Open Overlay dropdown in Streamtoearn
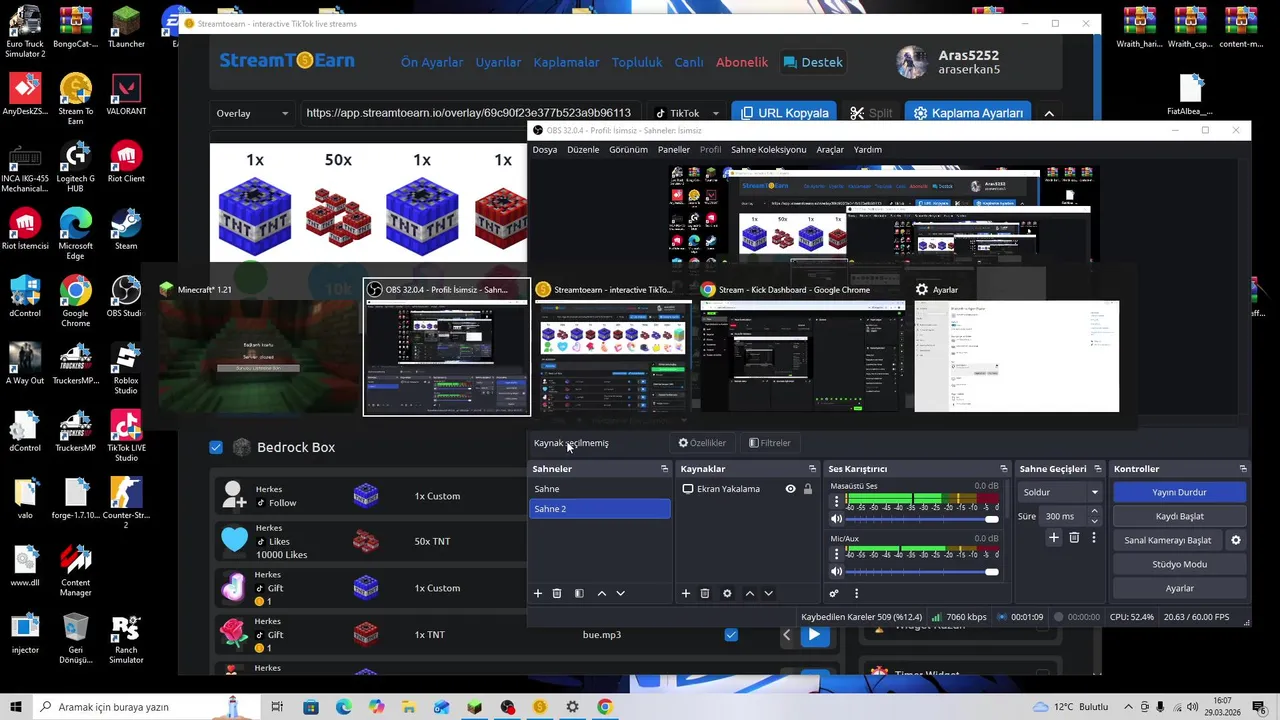This screenshot has height=720, width=1280. pos(252,113)
